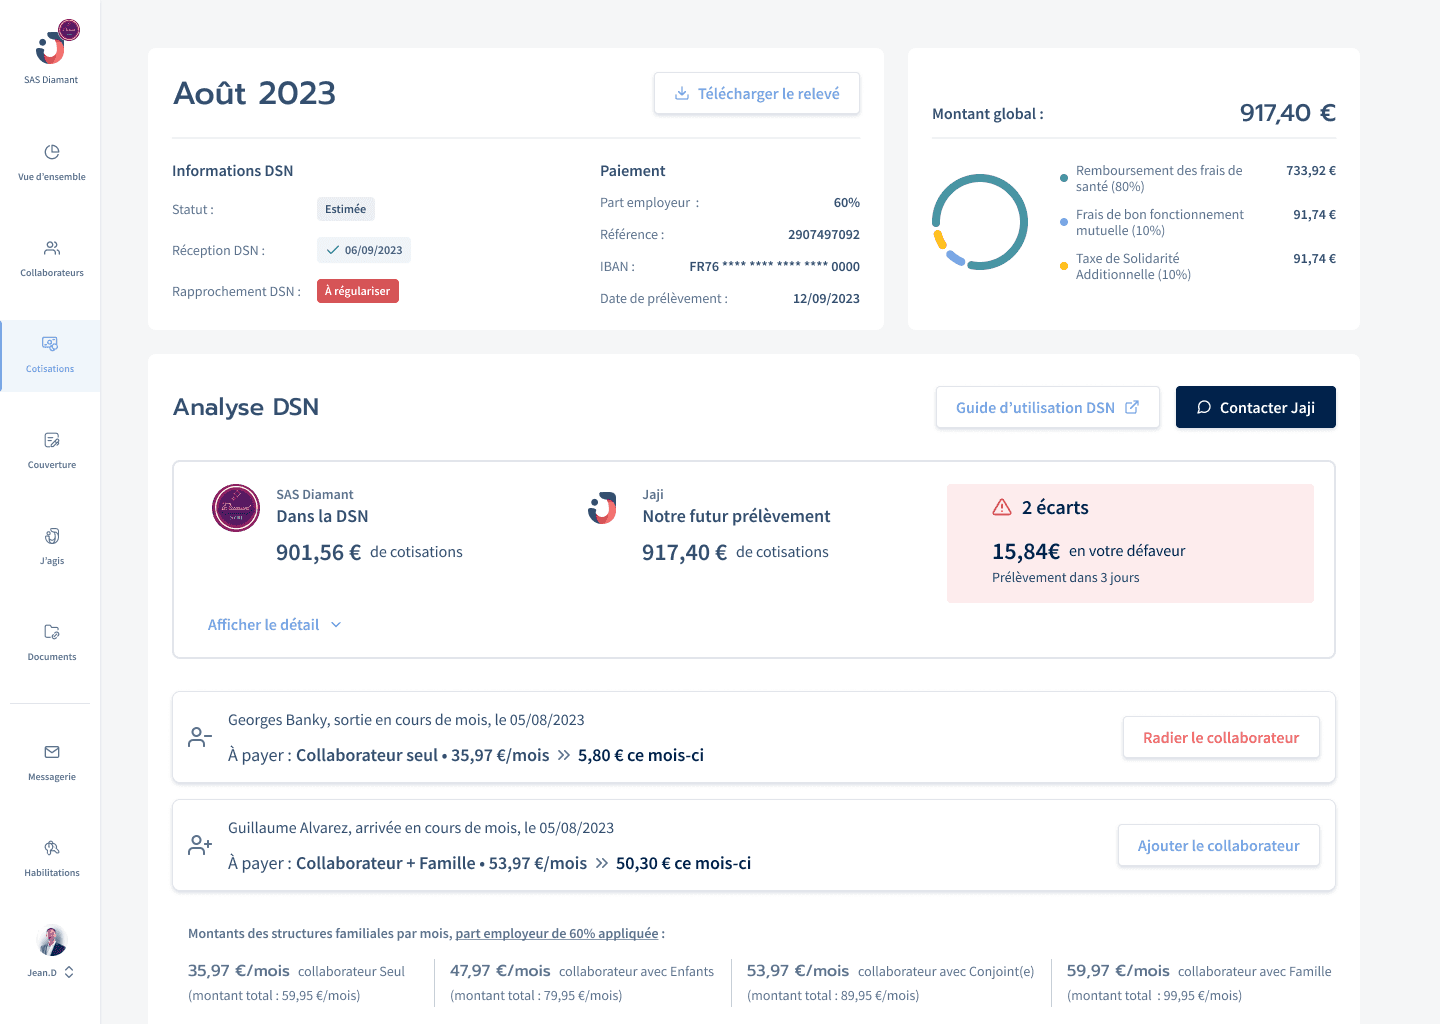1440x1024 pixels.
Task: Expand Afficher le détail chevron
Action: pyautogui.click(x=336, y=625)
